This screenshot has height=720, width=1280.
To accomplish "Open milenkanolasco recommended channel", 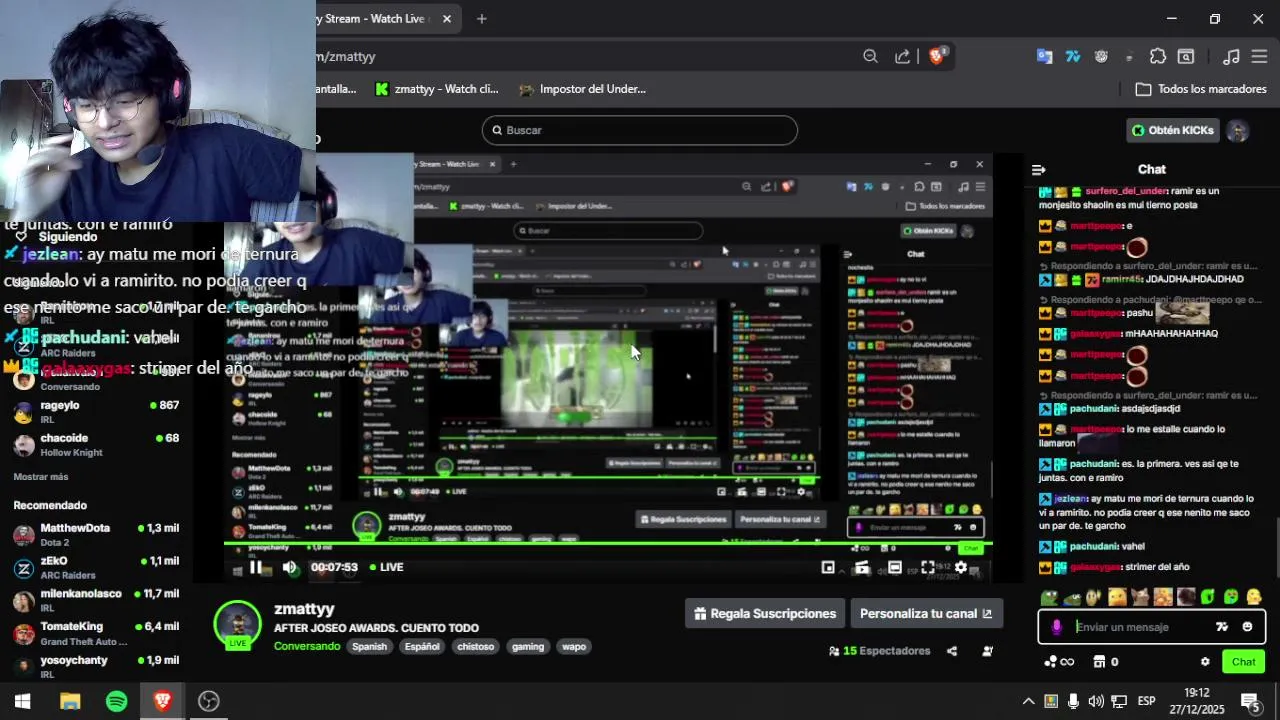I will click(x=97, y=600).
